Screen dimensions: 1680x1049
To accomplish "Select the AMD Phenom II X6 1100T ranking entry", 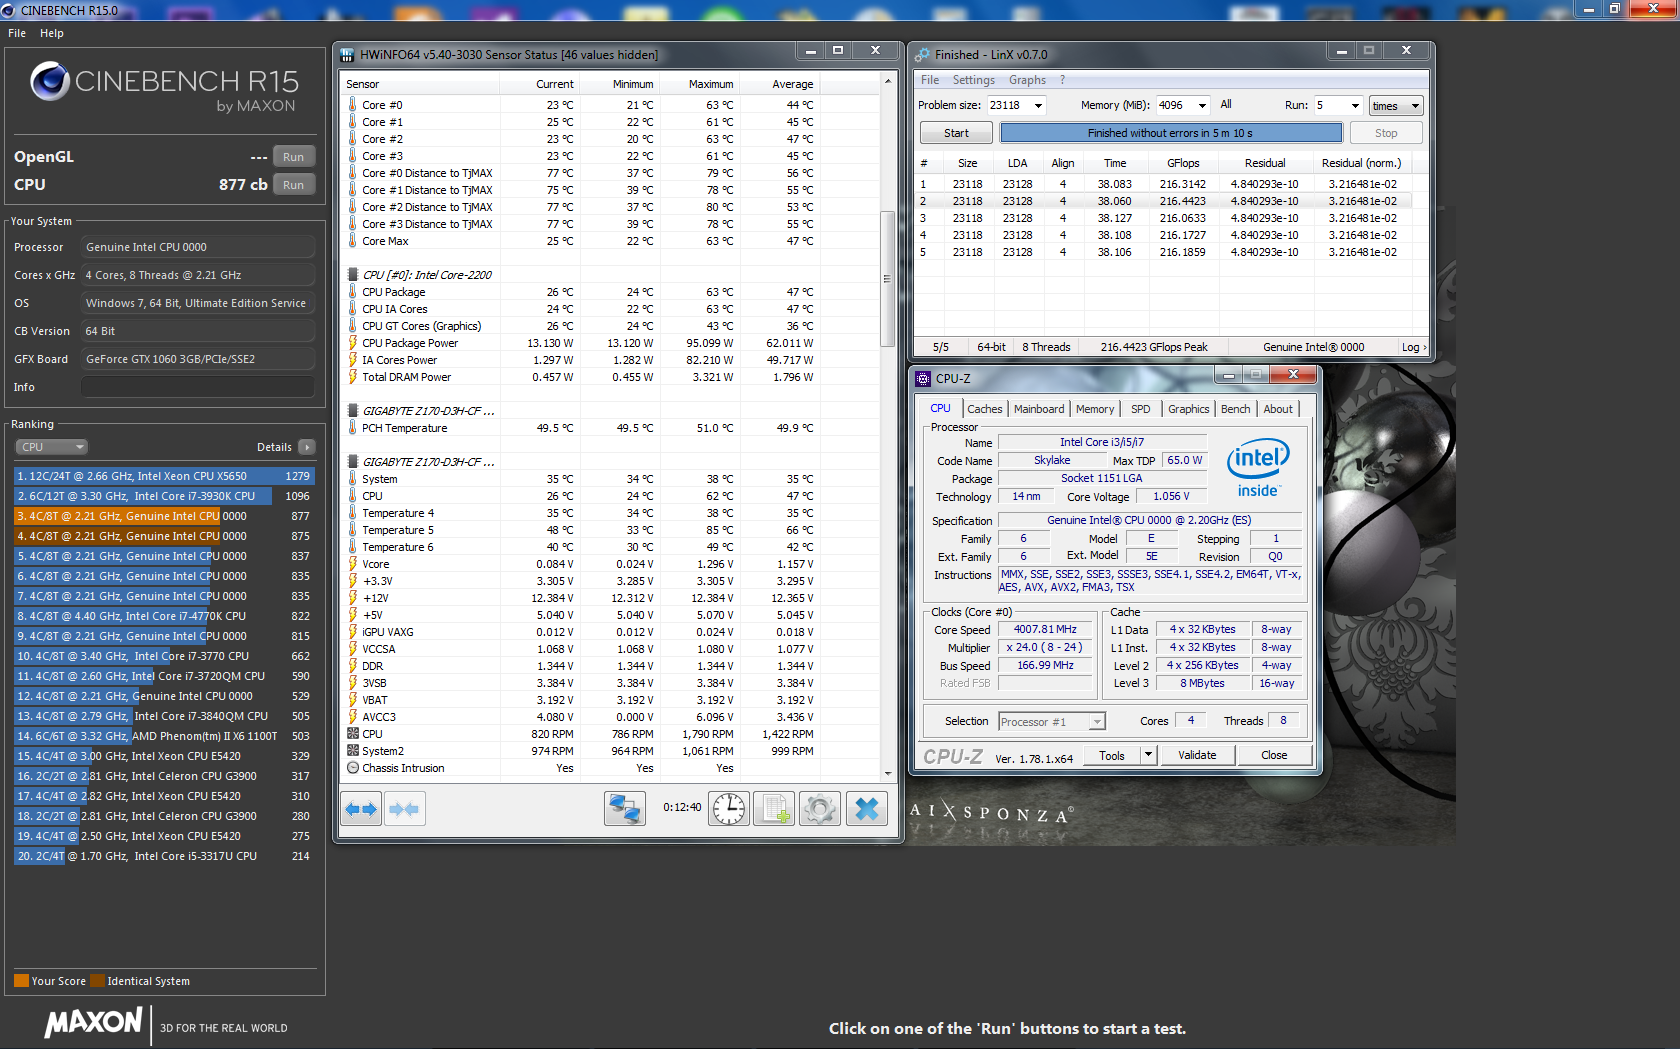I will click(164, 736).
